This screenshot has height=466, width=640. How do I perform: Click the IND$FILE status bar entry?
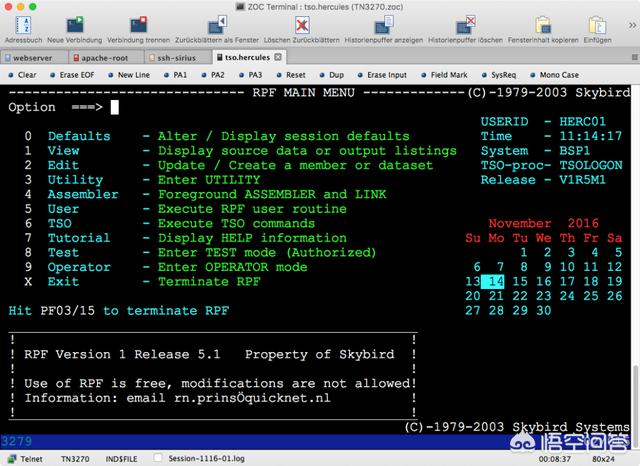point(121,459)
